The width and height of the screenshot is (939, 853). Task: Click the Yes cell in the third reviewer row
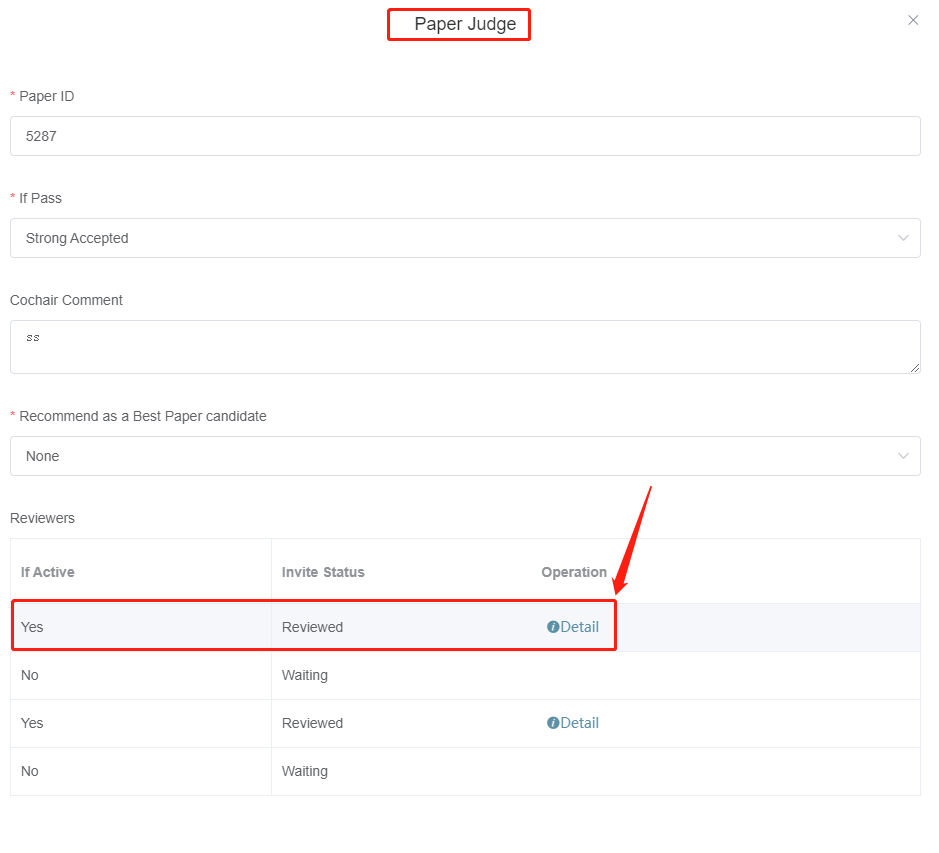(x=32, y=723)
